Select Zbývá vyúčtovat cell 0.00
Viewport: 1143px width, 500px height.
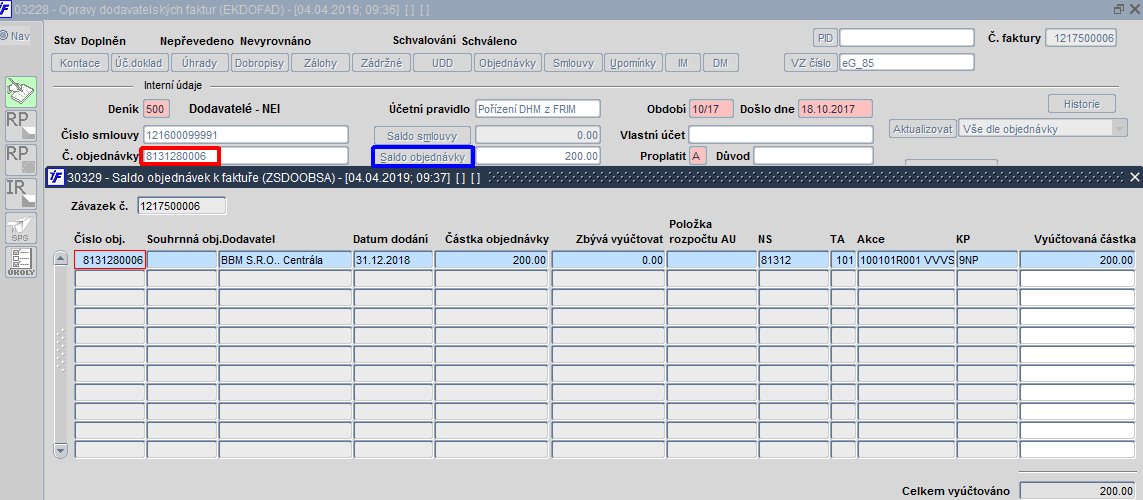tap(608, 259)
